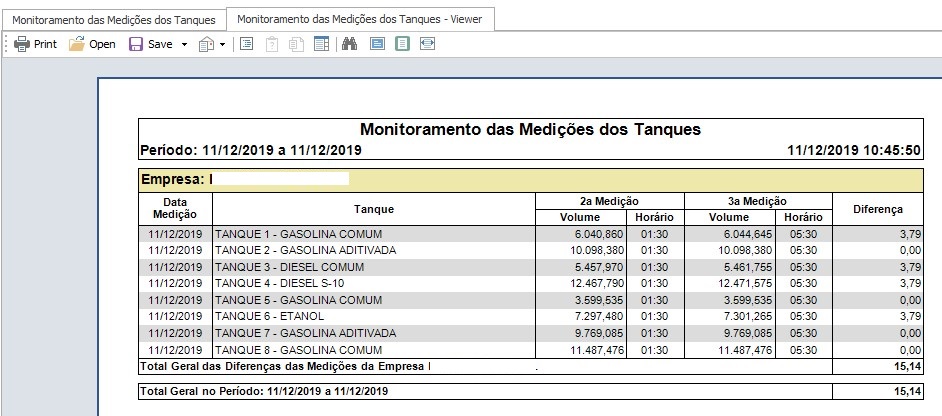Select the fit-width arrows icon

pyautogui.click(x=427, y=44)
